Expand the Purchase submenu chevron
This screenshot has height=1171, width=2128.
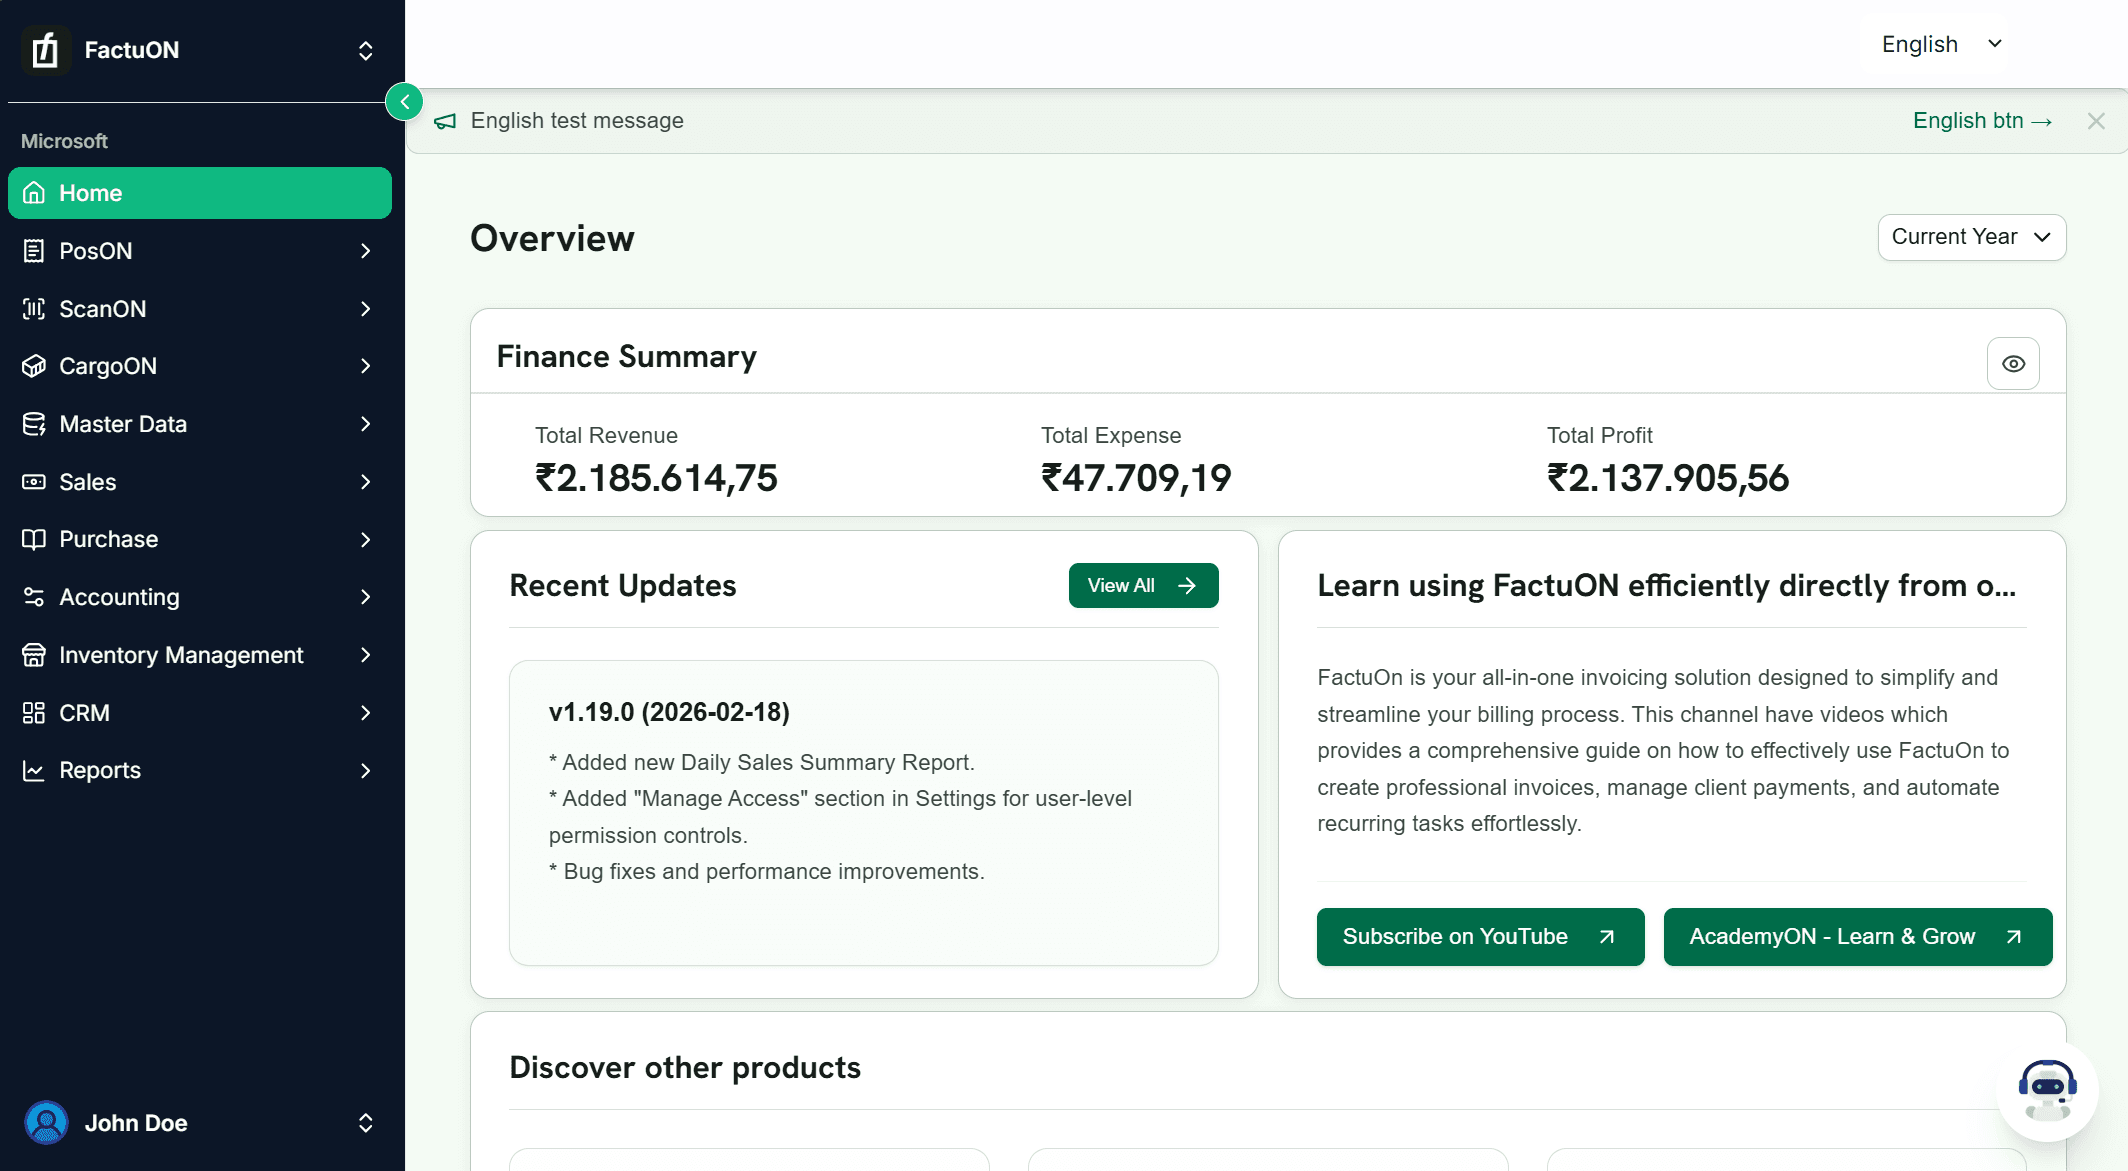(x=366, y=539)
